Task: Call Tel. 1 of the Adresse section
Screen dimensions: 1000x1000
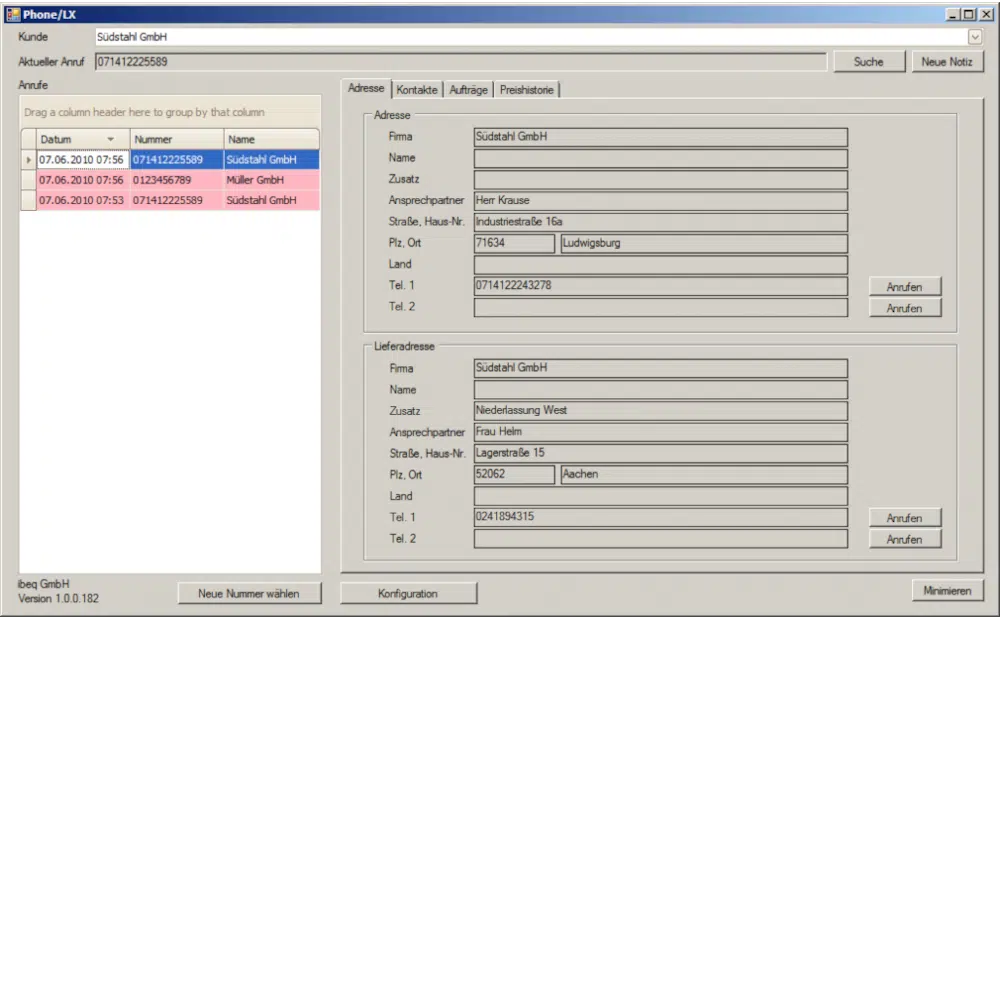Action: 904,287
